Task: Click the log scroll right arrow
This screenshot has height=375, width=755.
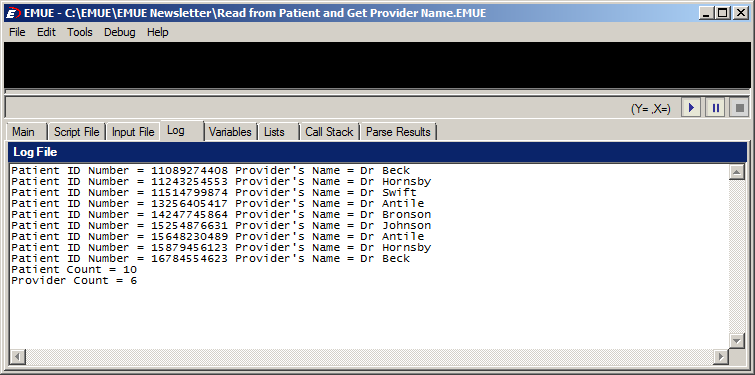Action: 721,357
